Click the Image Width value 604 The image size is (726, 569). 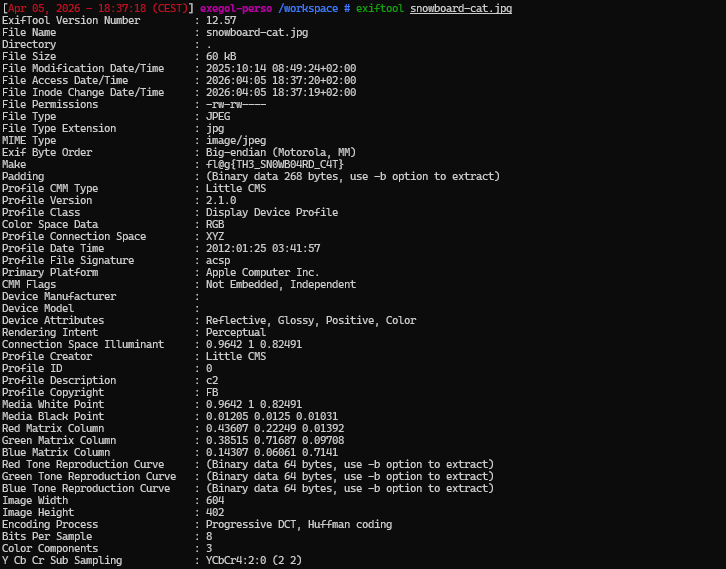(x=215, y=500)
